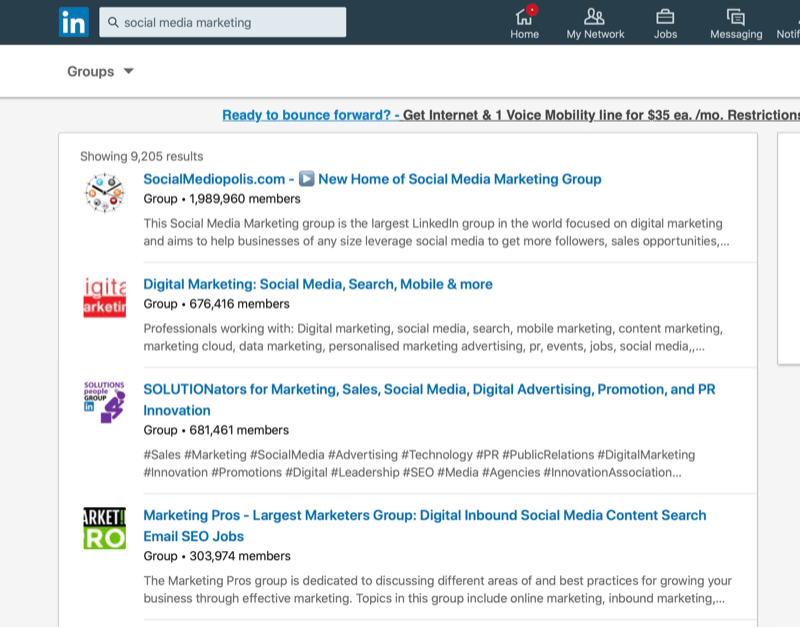
Task: Expand the Groups filter dropdown
Action: tap(100, 71)
